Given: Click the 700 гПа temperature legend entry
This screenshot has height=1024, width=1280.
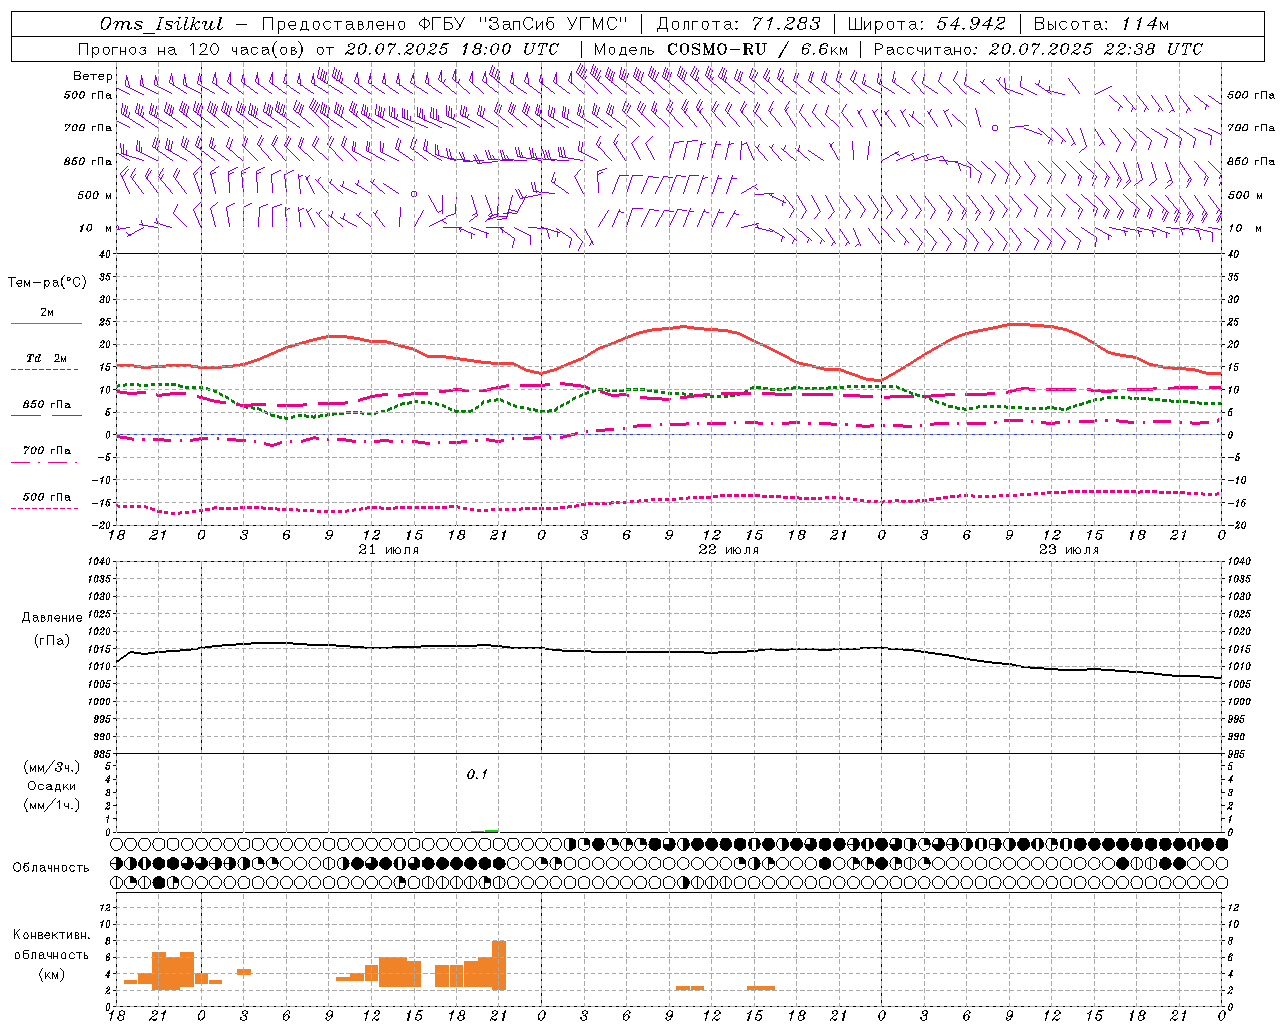Looking at the screenshot, I should [x=46, y=451].
